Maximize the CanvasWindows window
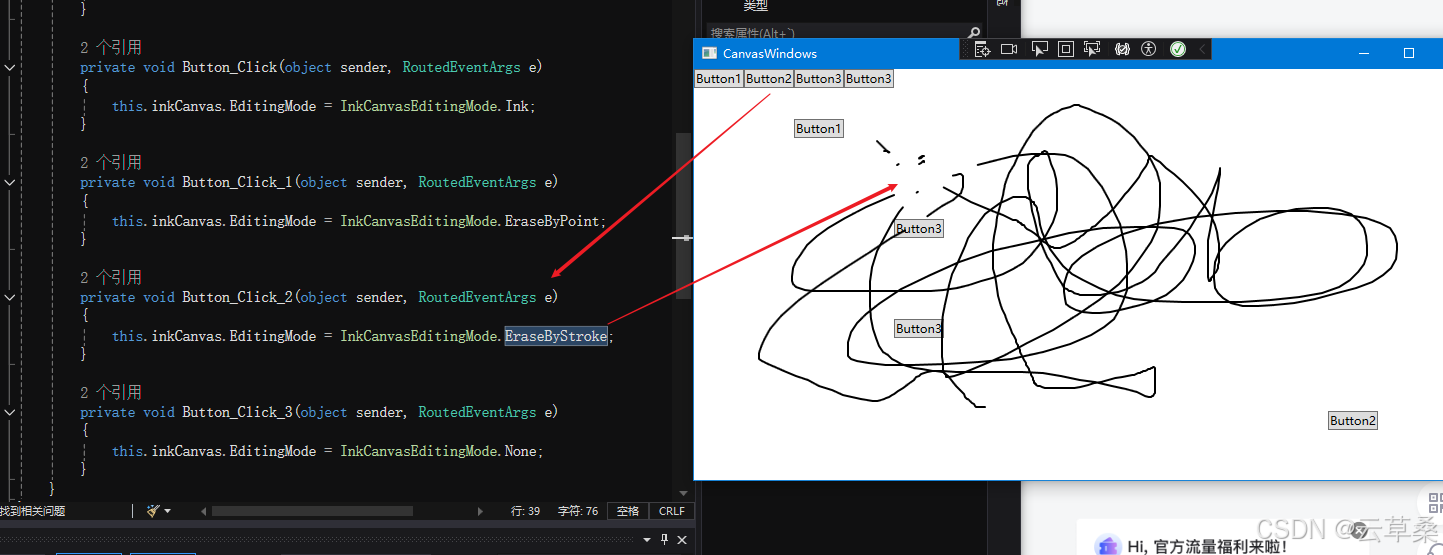 1409,53
